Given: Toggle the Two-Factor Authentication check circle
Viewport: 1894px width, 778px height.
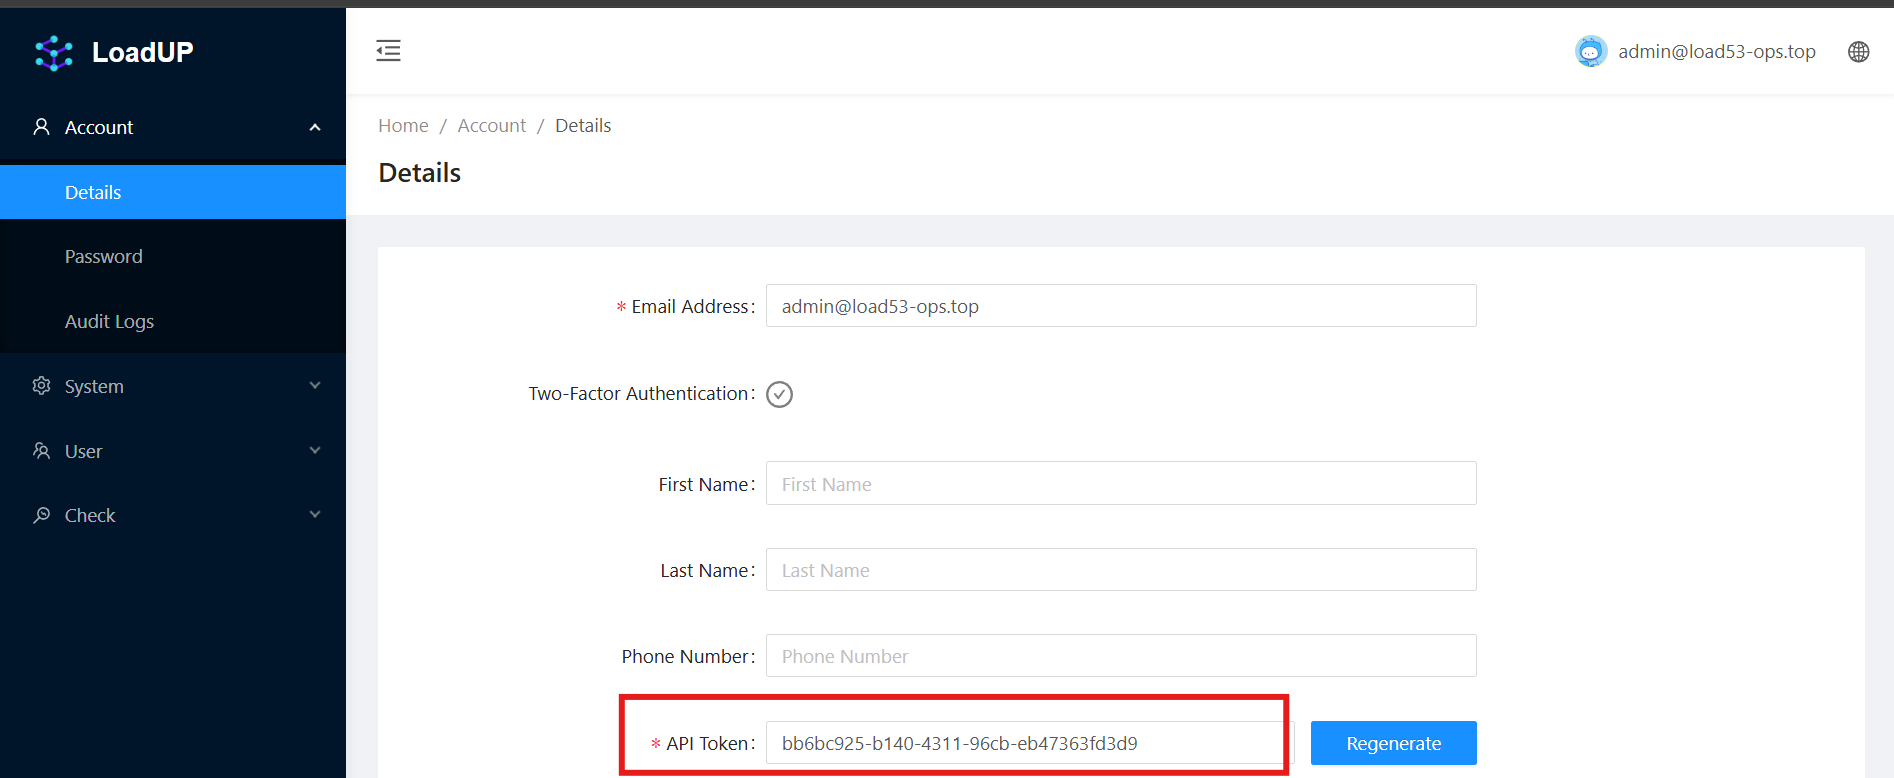Looking at the screenshot, I should pyautogui.click(x=779, y=394).
